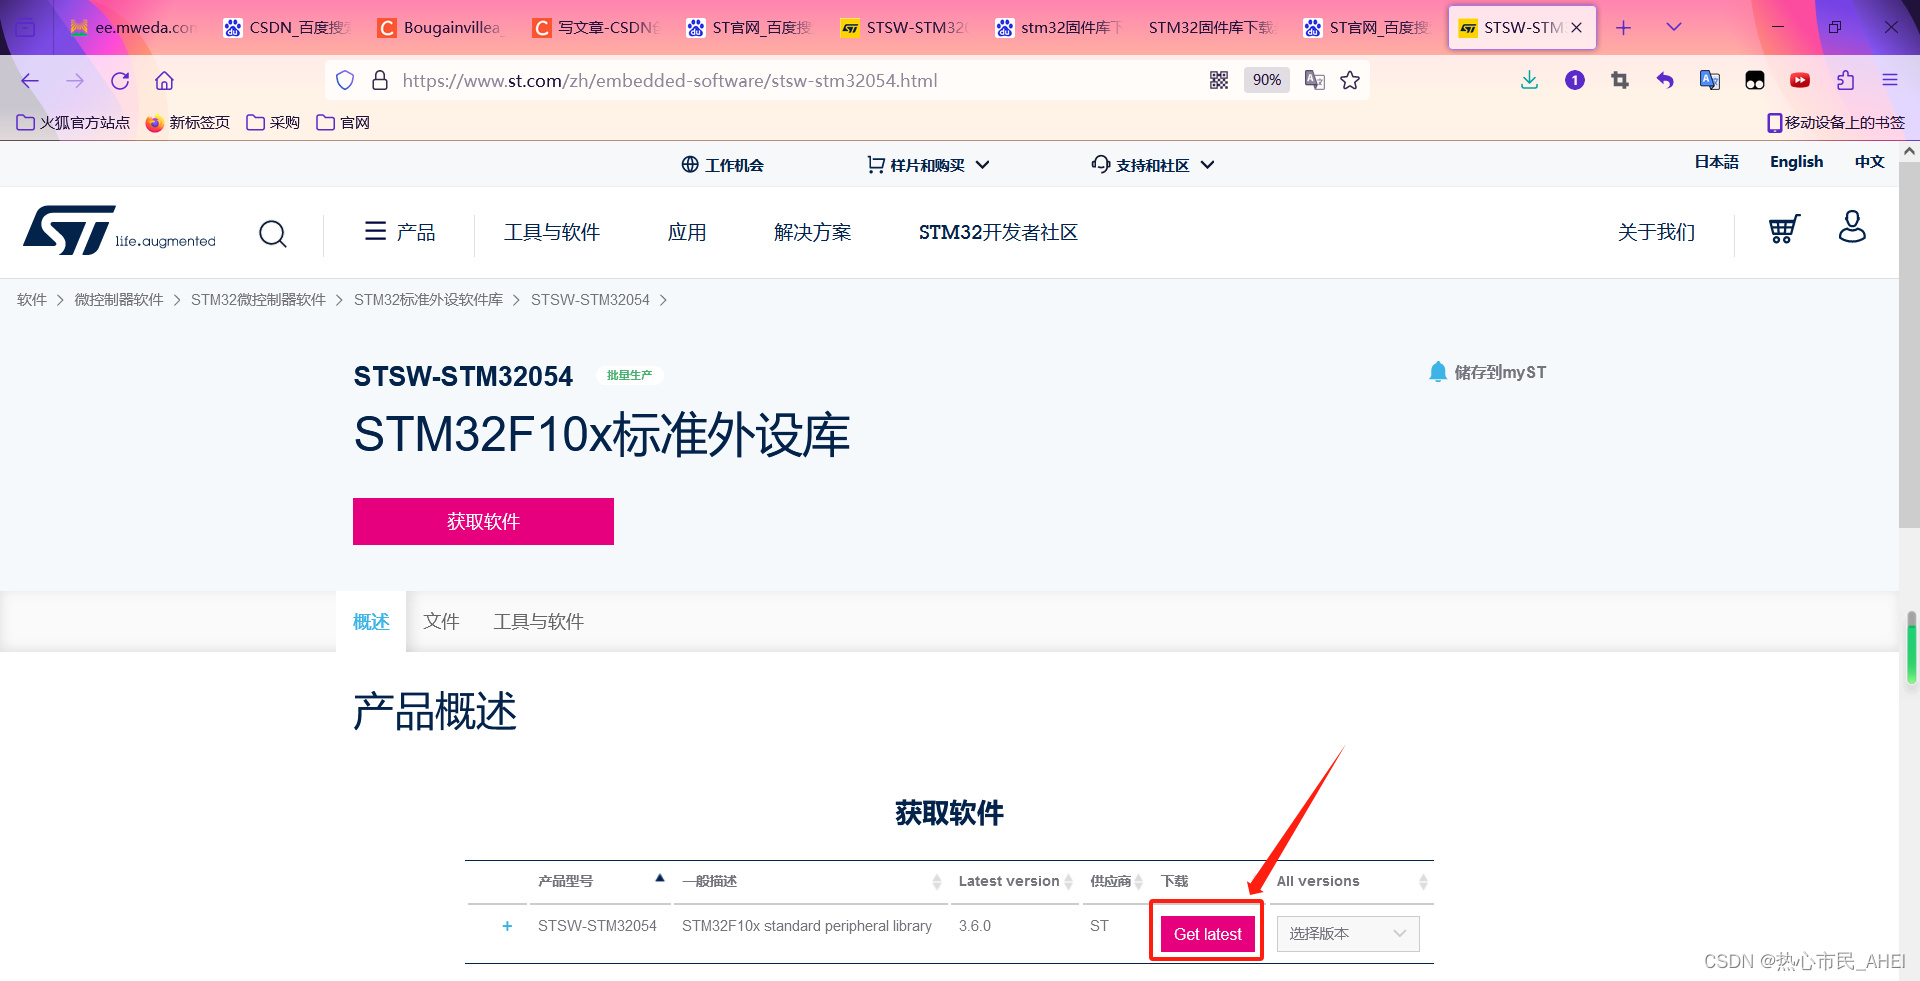Open the user account login
The height and width of the screenshot is (981, 1920).
[x=1852, y=227]
